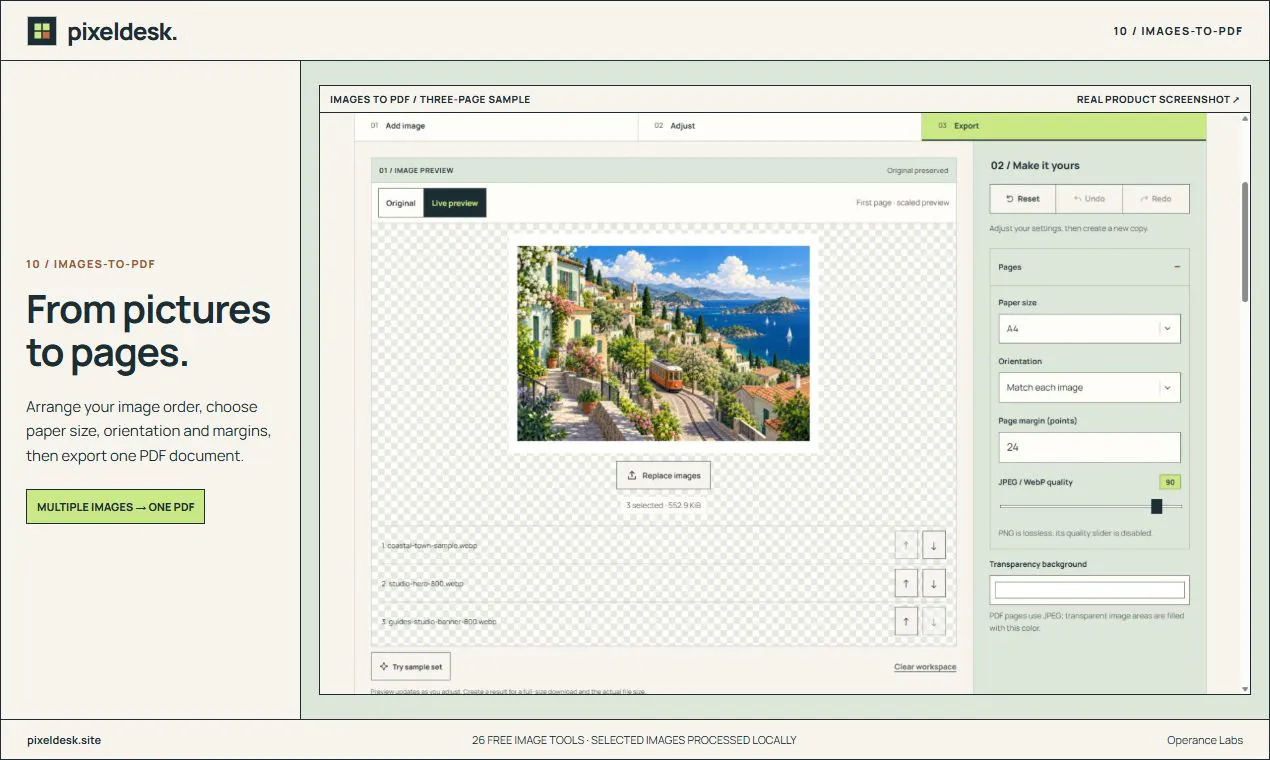Click the 'From pictures to pages.' headline
This screenshot has height=760, width=1270.
(148, 331)
